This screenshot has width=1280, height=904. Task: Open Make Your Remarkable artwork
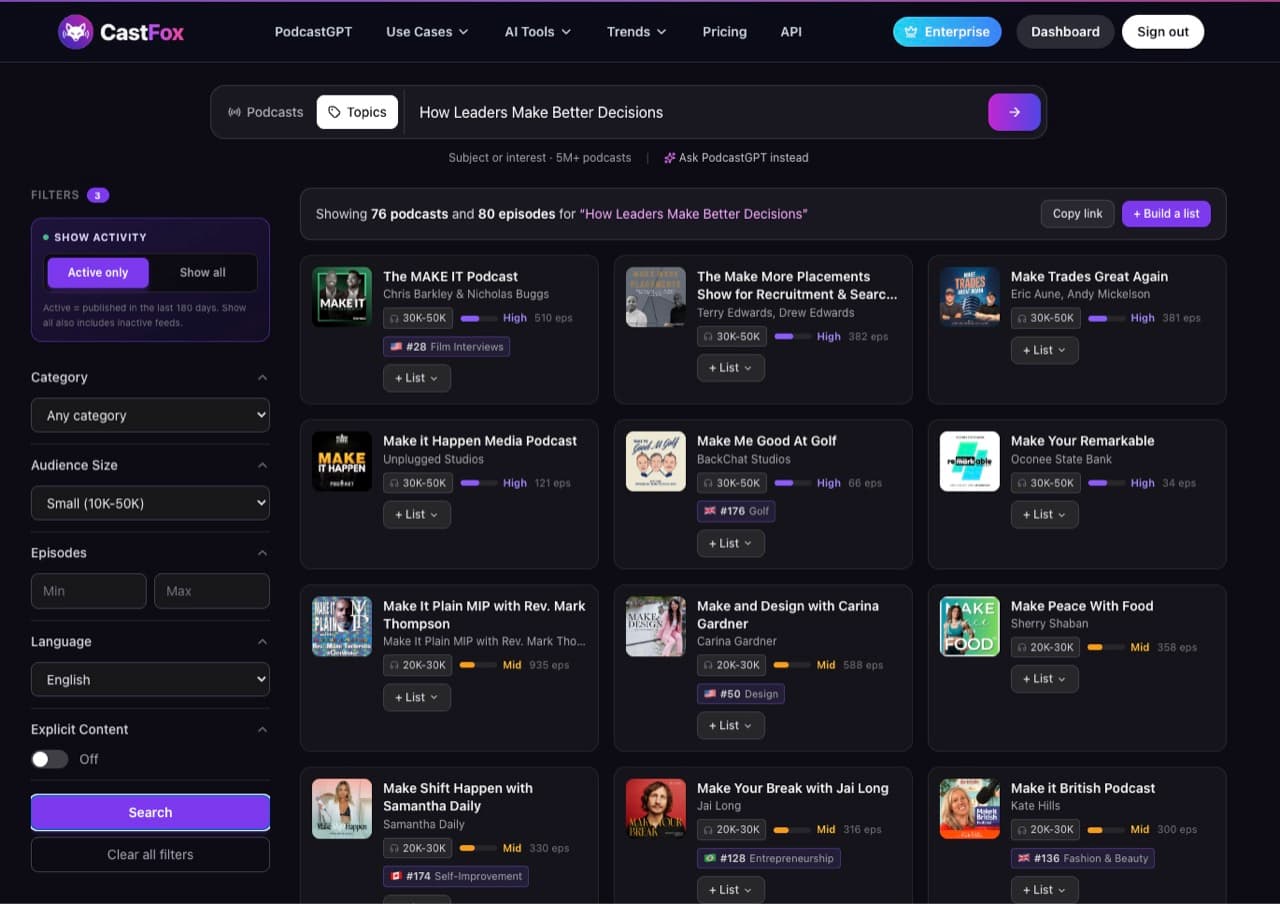click(970, 461)
